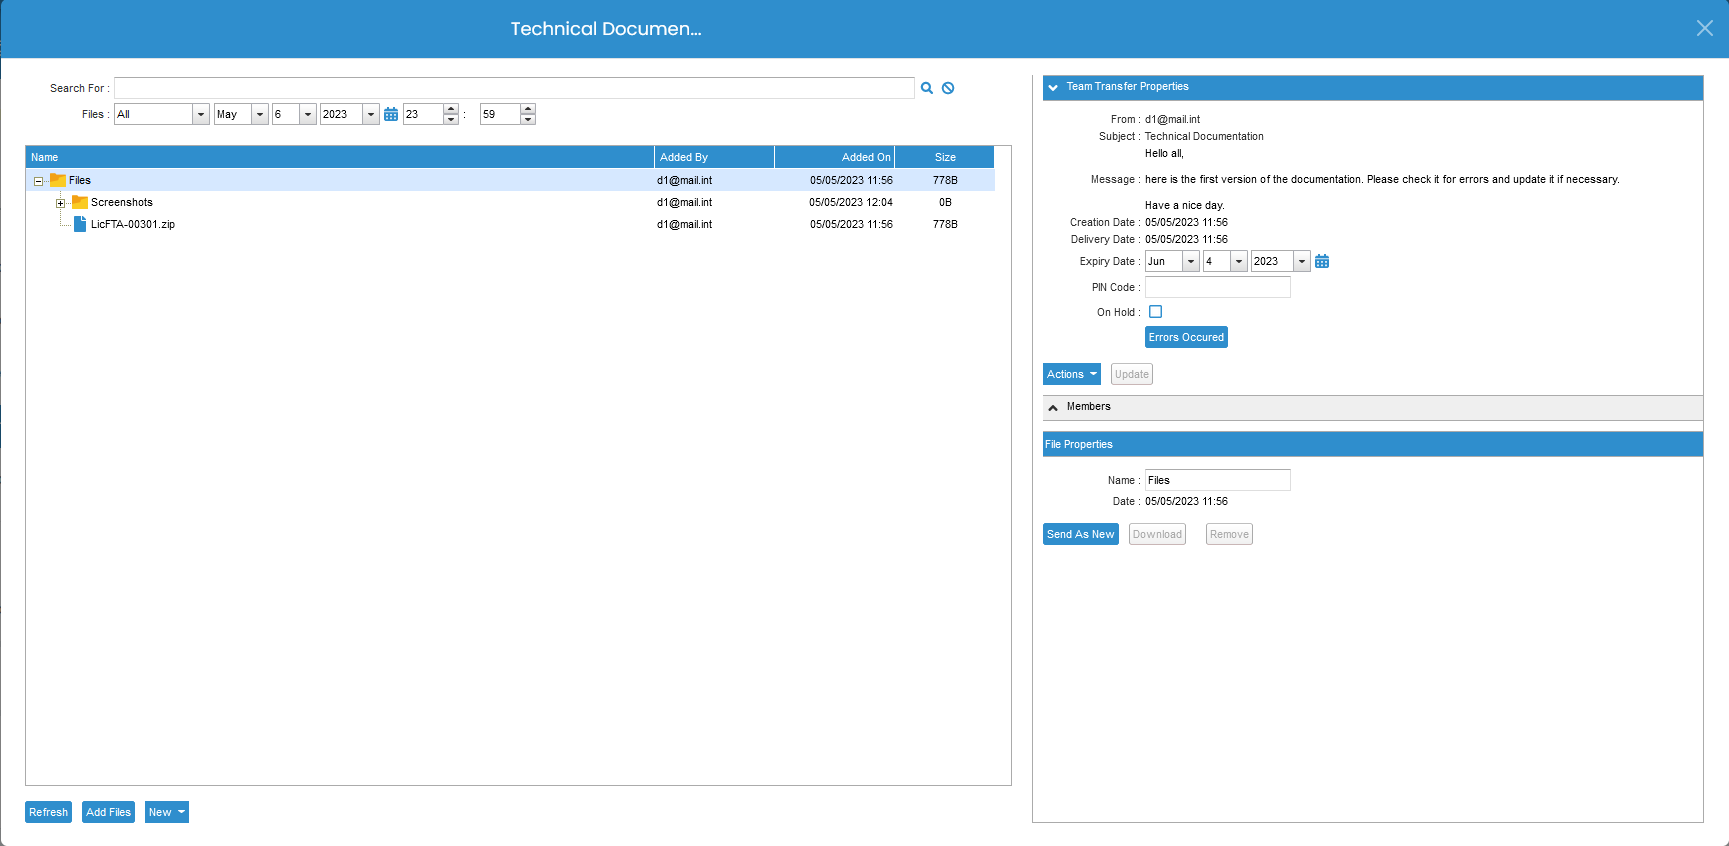Click the file Name field containing Files

tap(1217, 480)
